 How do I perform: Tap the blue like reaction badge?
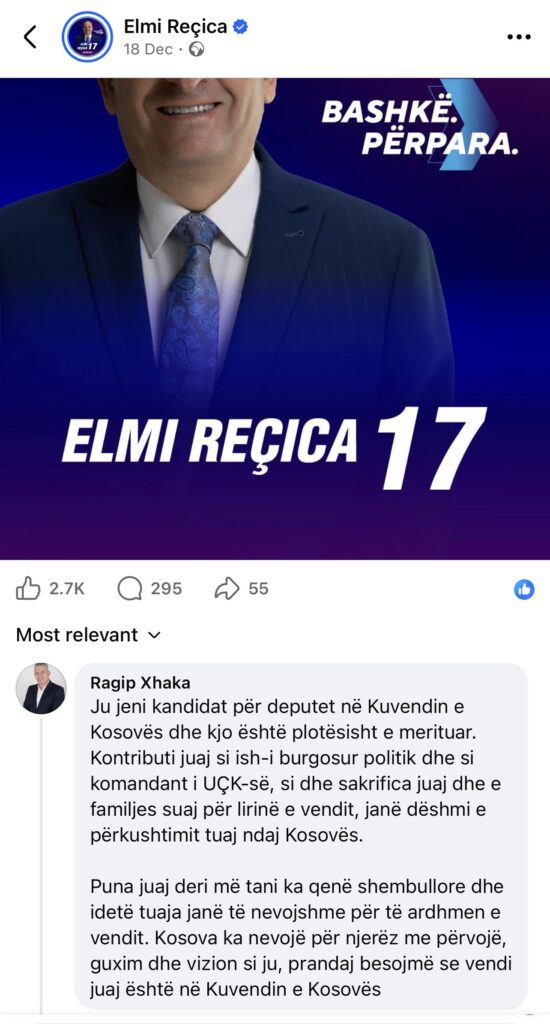tap(524, 590)
